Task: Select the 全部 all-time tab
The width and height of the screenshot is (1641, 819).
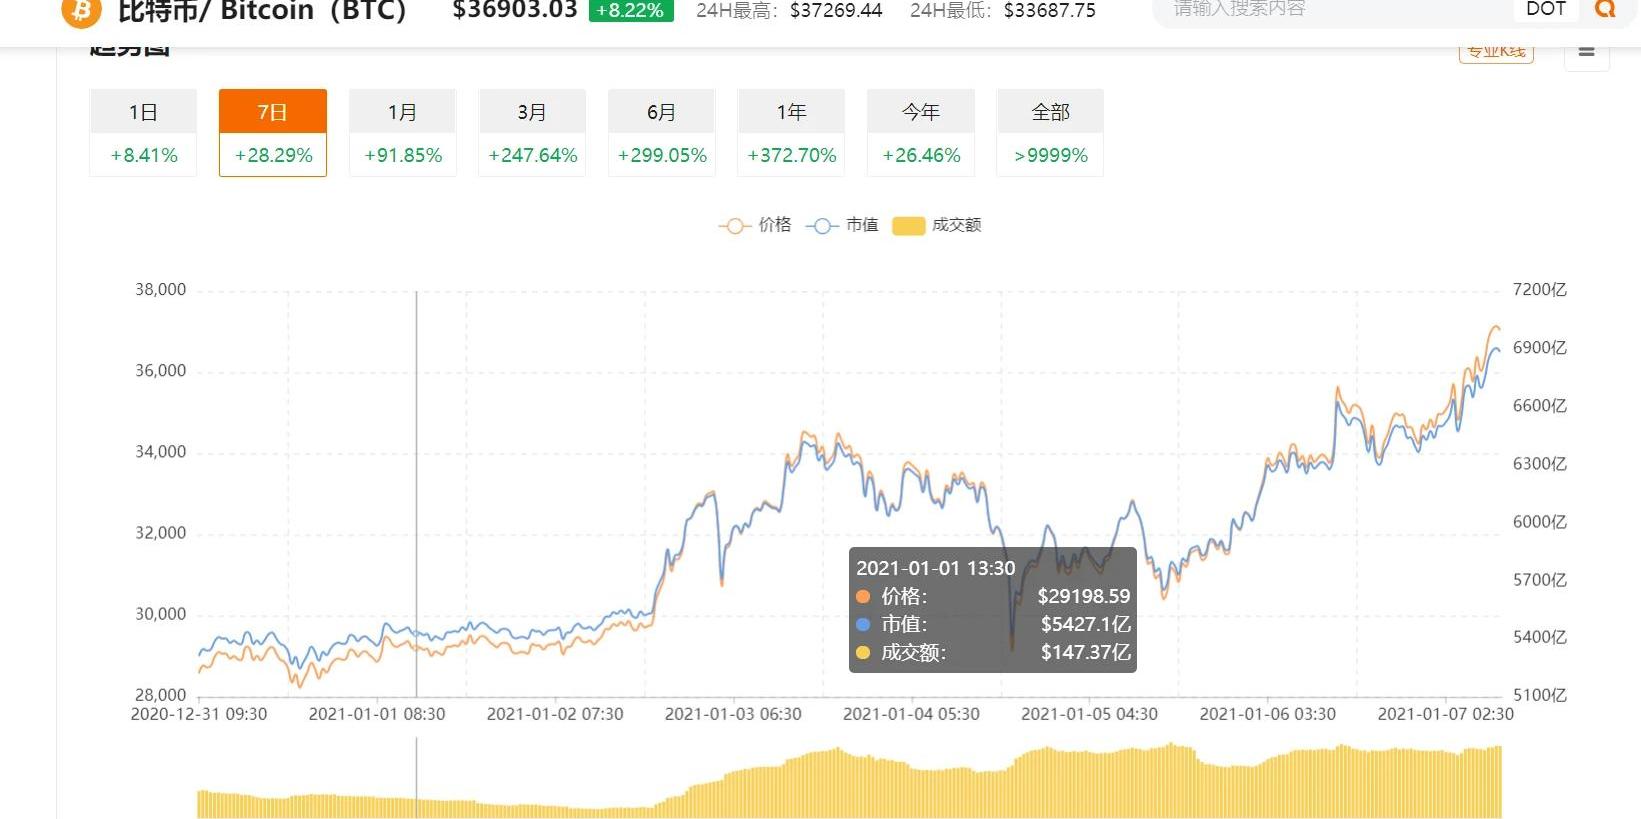Action: pos(1050,132)
